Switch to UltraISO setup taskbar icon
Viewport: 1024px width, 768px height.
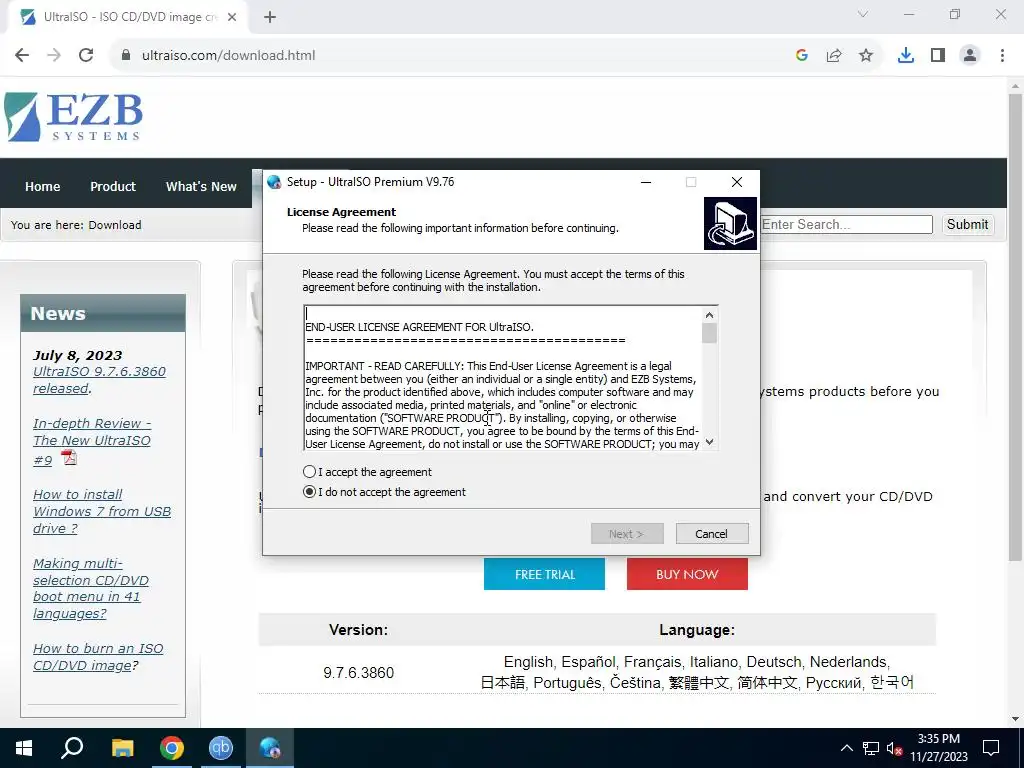270,748
